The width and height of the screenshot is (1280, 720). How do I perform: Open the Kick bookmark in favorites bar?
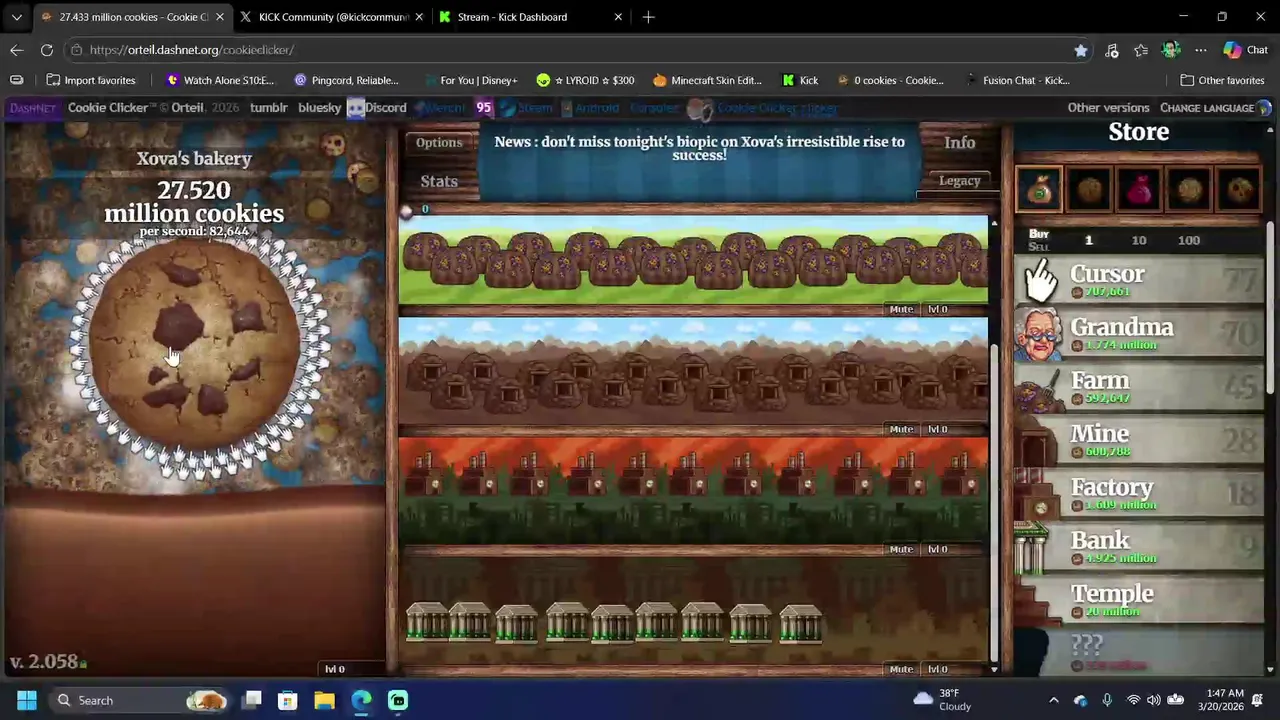[800, 80]
